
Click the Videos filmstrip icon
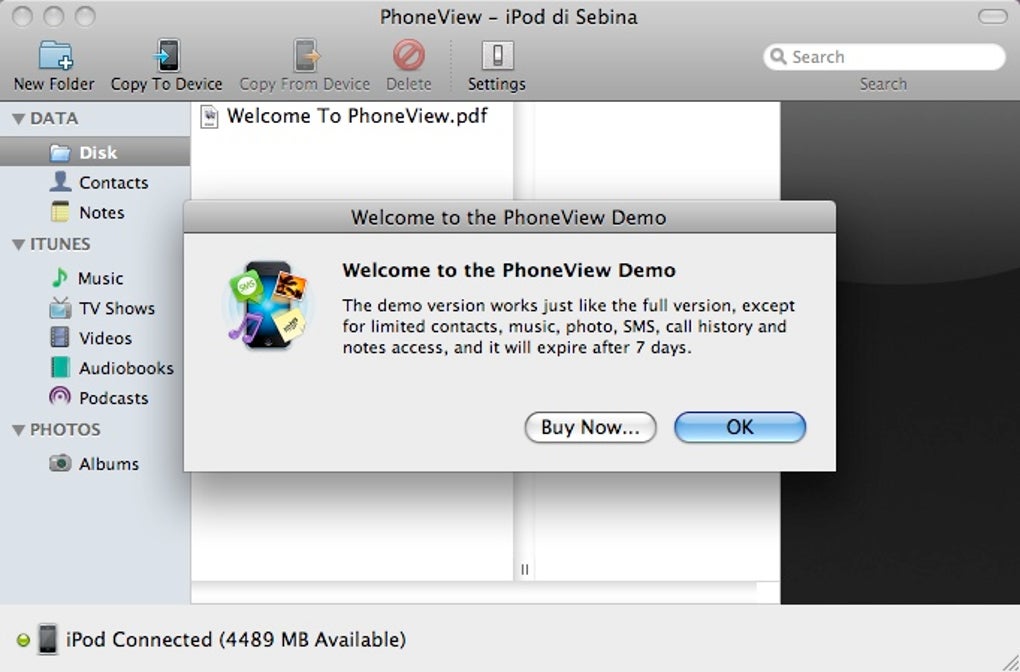[60, 338]
